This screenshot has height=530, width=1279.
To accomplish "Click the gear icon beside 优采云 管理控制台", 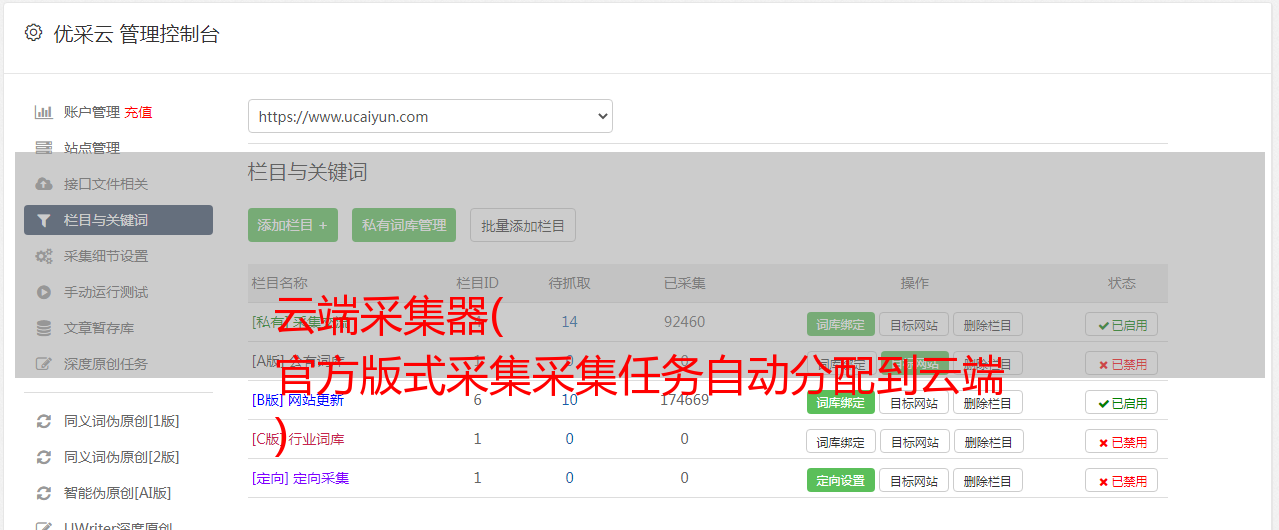I will (x=33, y=33).
